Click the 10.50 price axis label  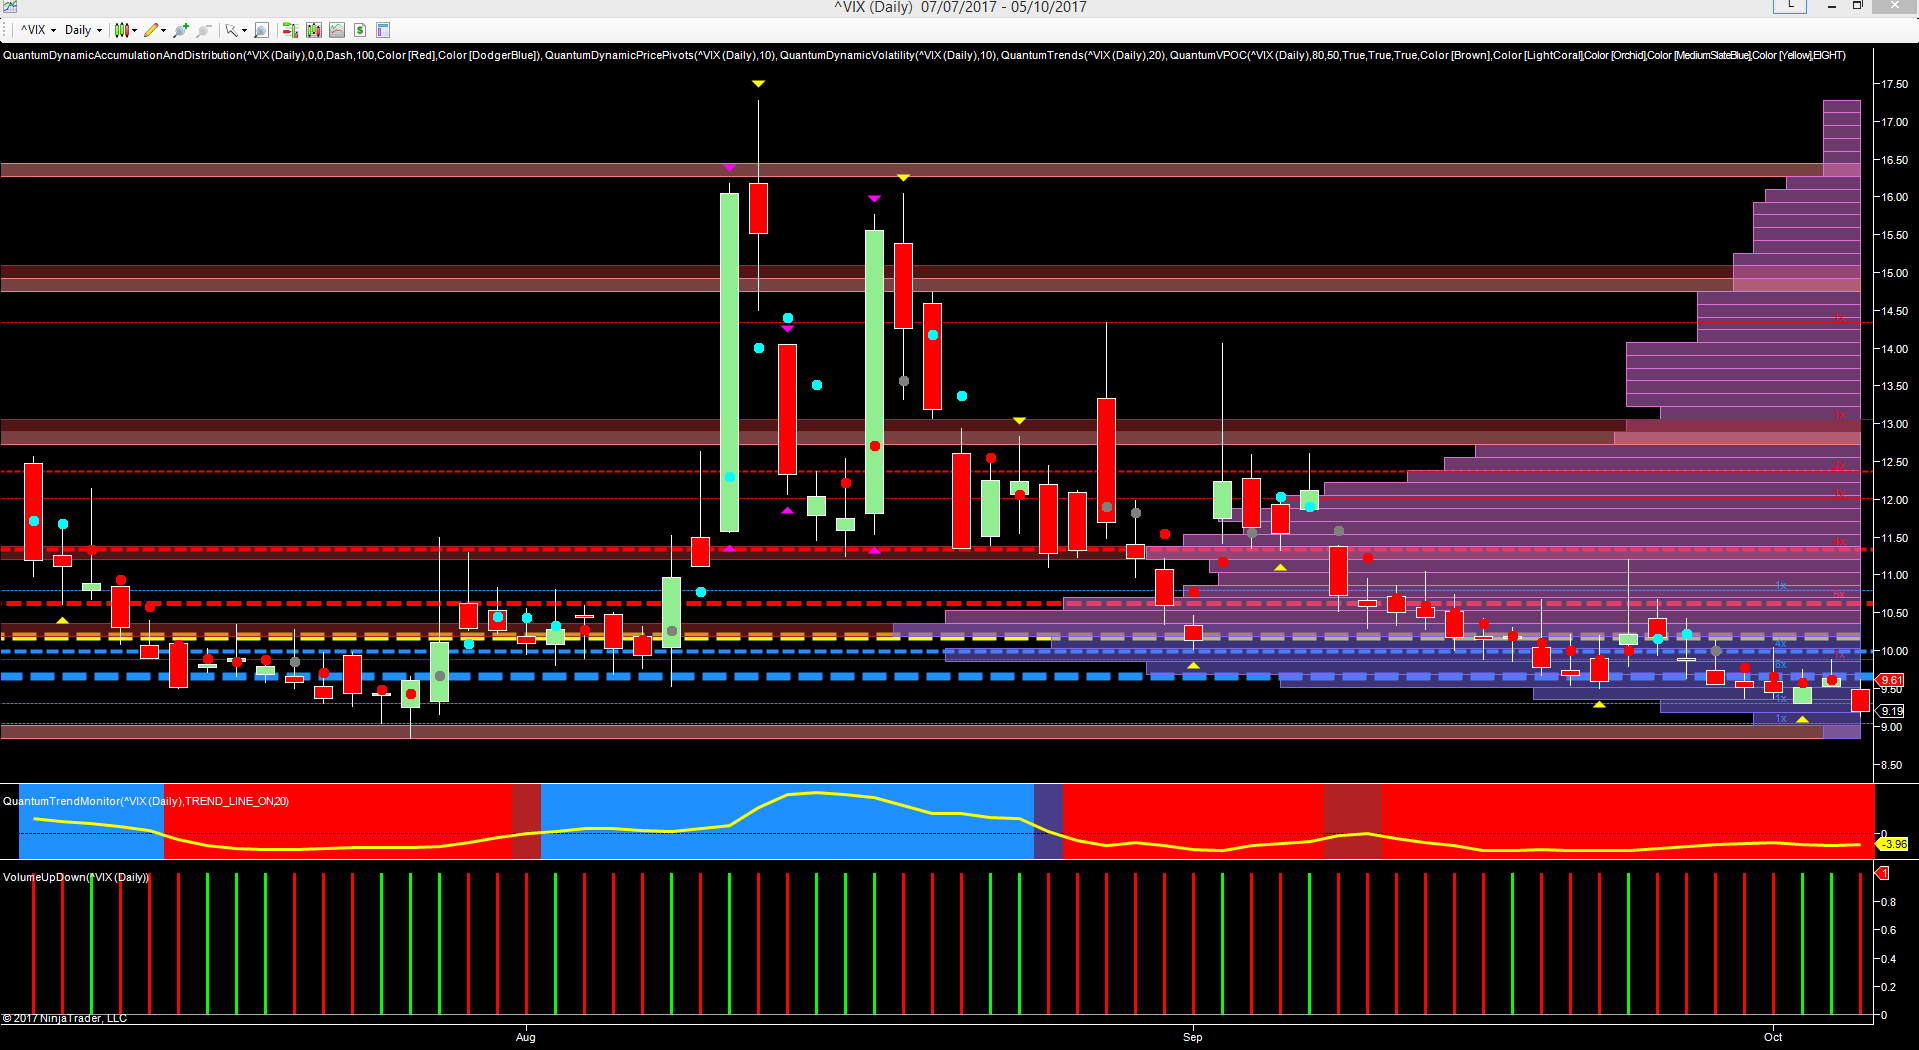[x=1894, y=613]
